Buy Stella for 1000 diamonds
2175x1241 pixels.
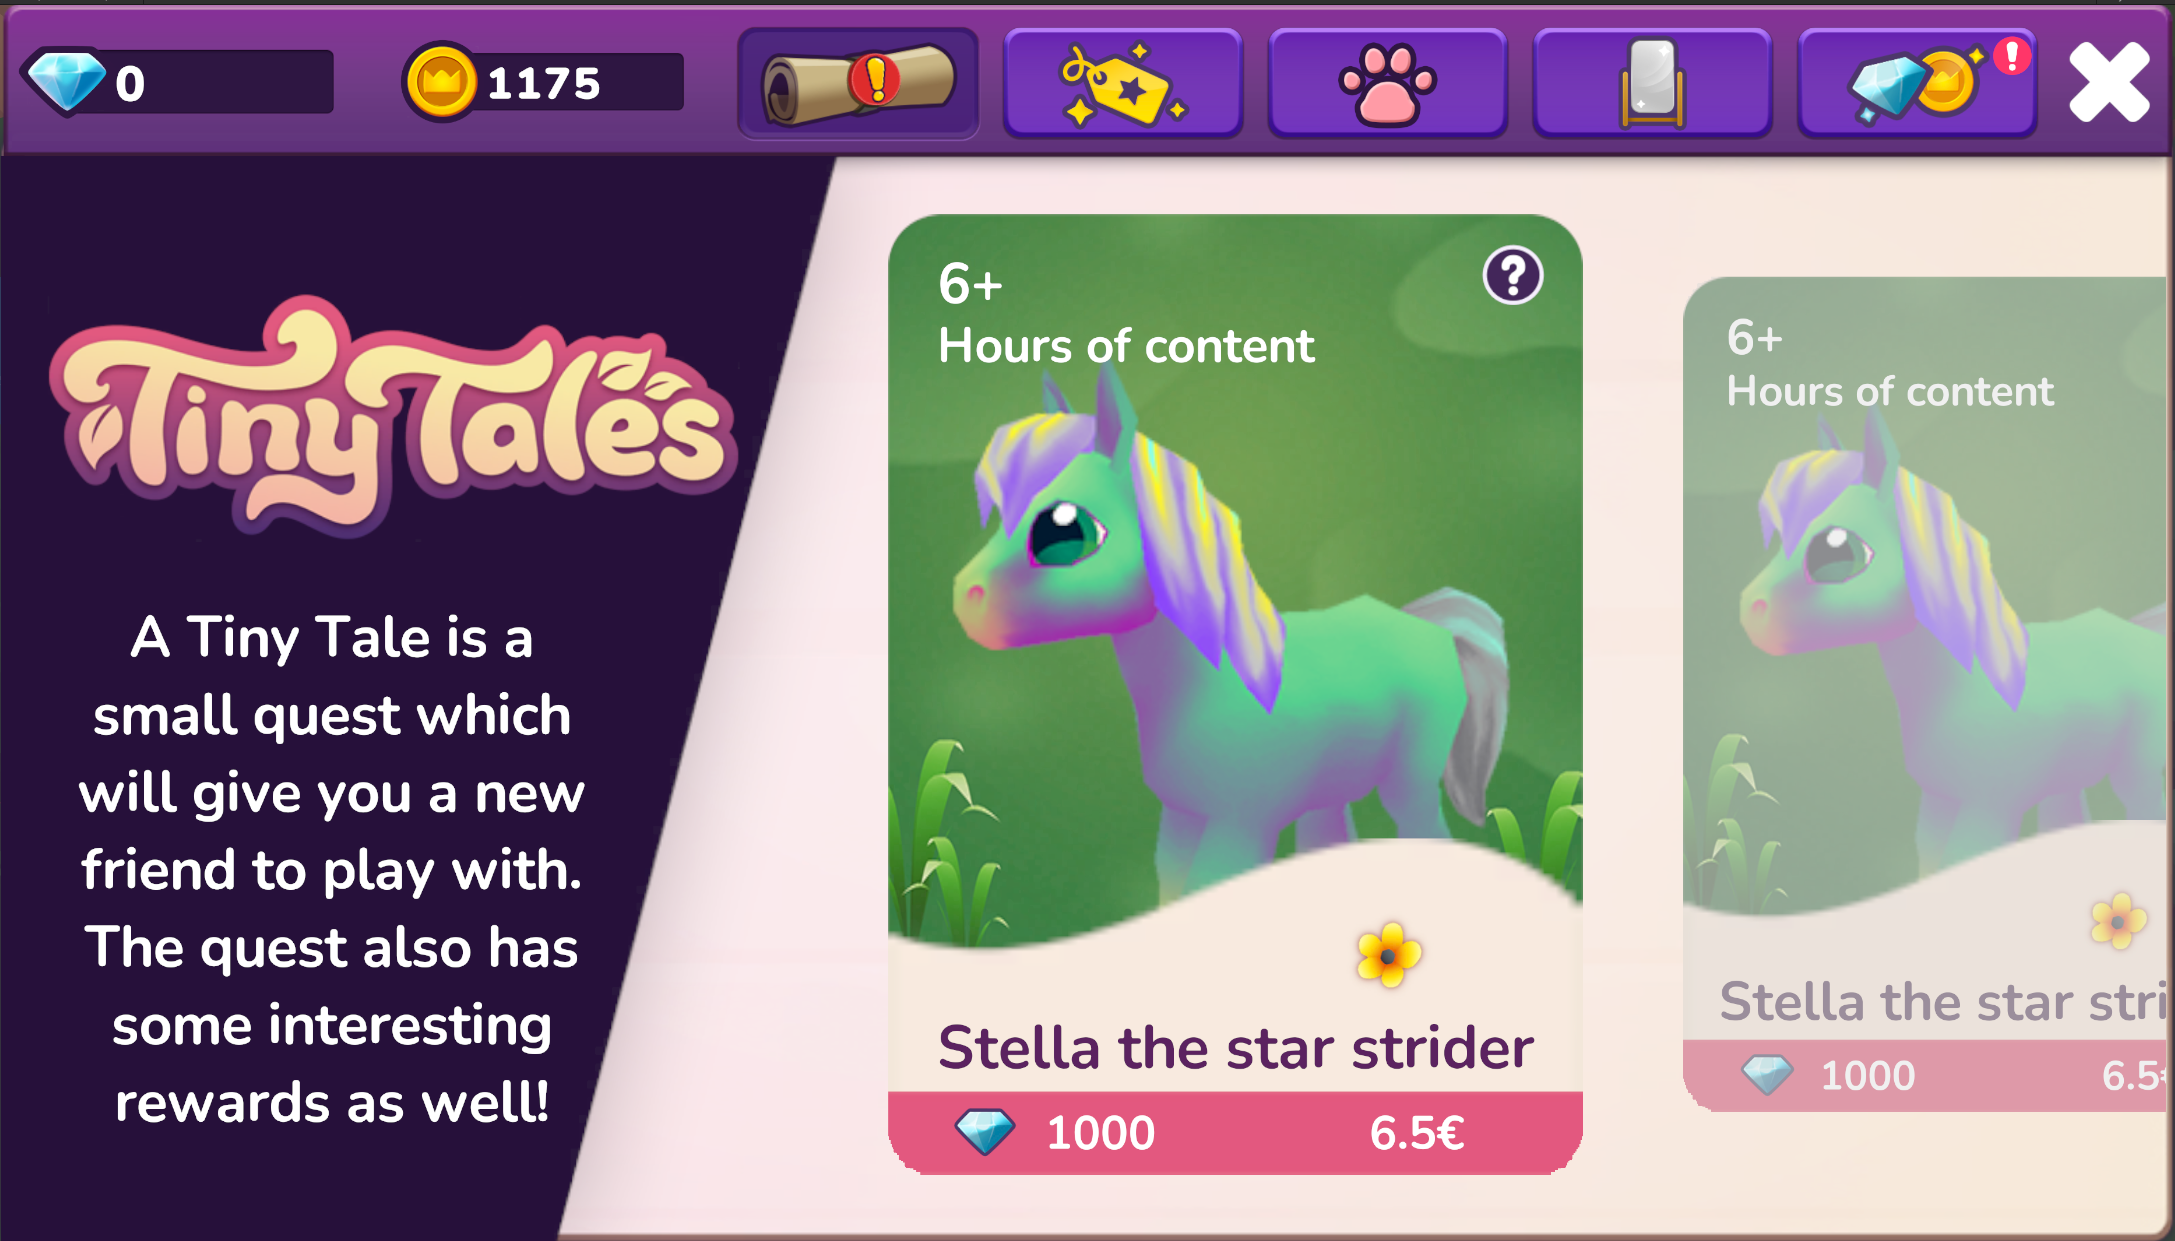click(x=1235, y=1132)
